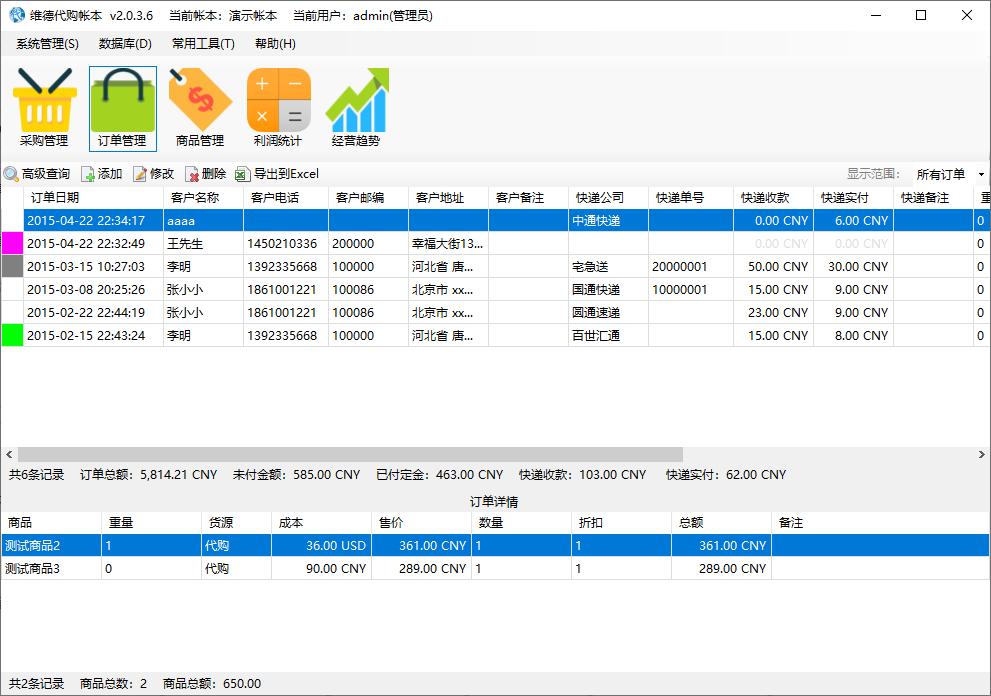This screenshot has height=696, width=991.
Task: Click the horizontal scrollbar of the order list
Action: coord(350,454)
